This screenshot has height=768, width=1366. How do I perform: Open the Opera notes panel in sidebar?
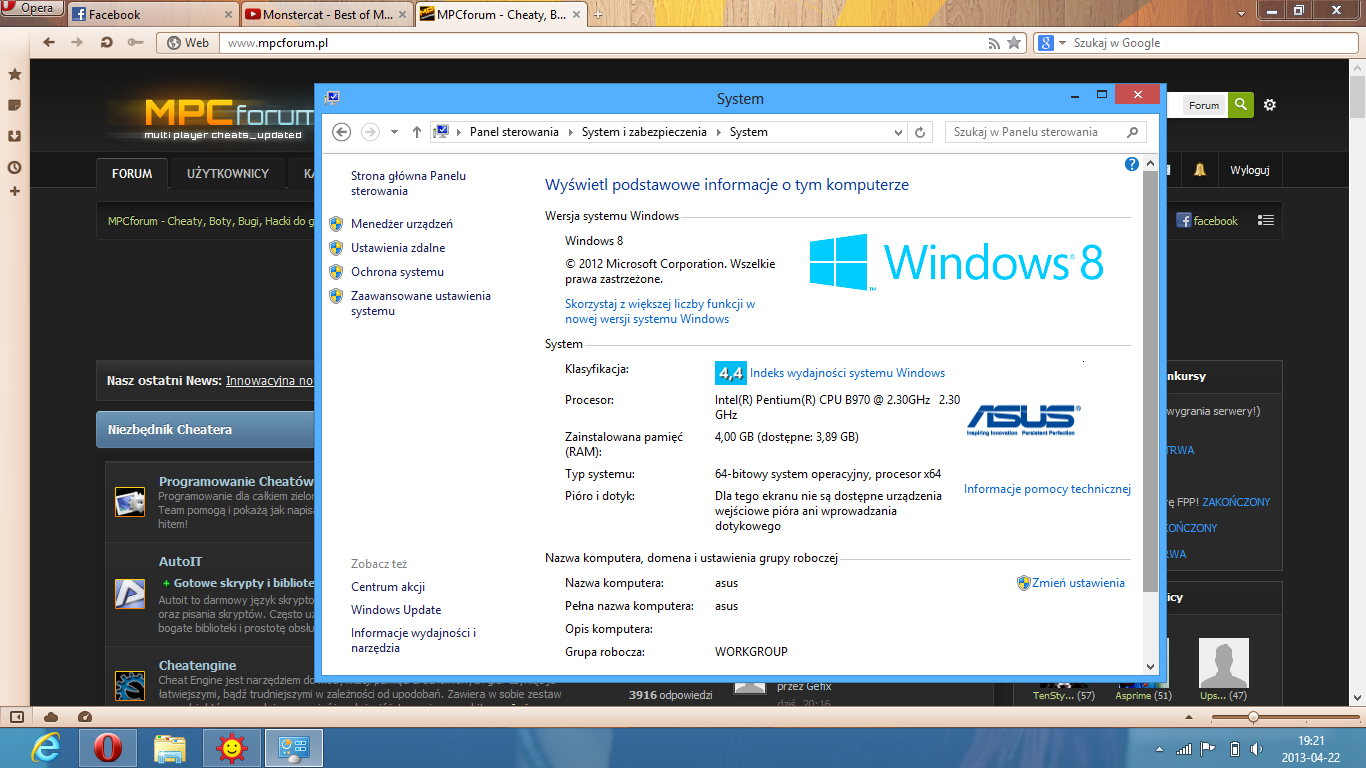14,105
